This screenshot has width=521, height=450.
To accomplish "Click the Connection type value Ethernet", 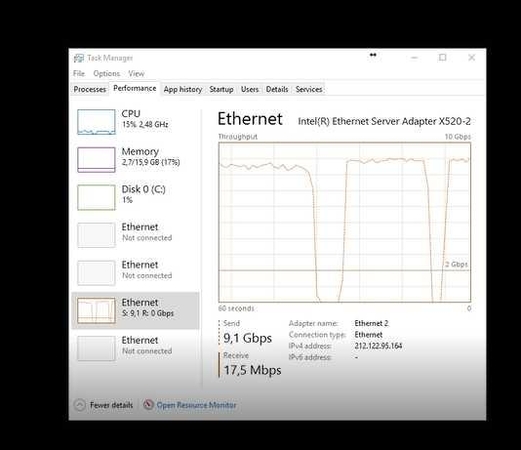I will point(368,335).
